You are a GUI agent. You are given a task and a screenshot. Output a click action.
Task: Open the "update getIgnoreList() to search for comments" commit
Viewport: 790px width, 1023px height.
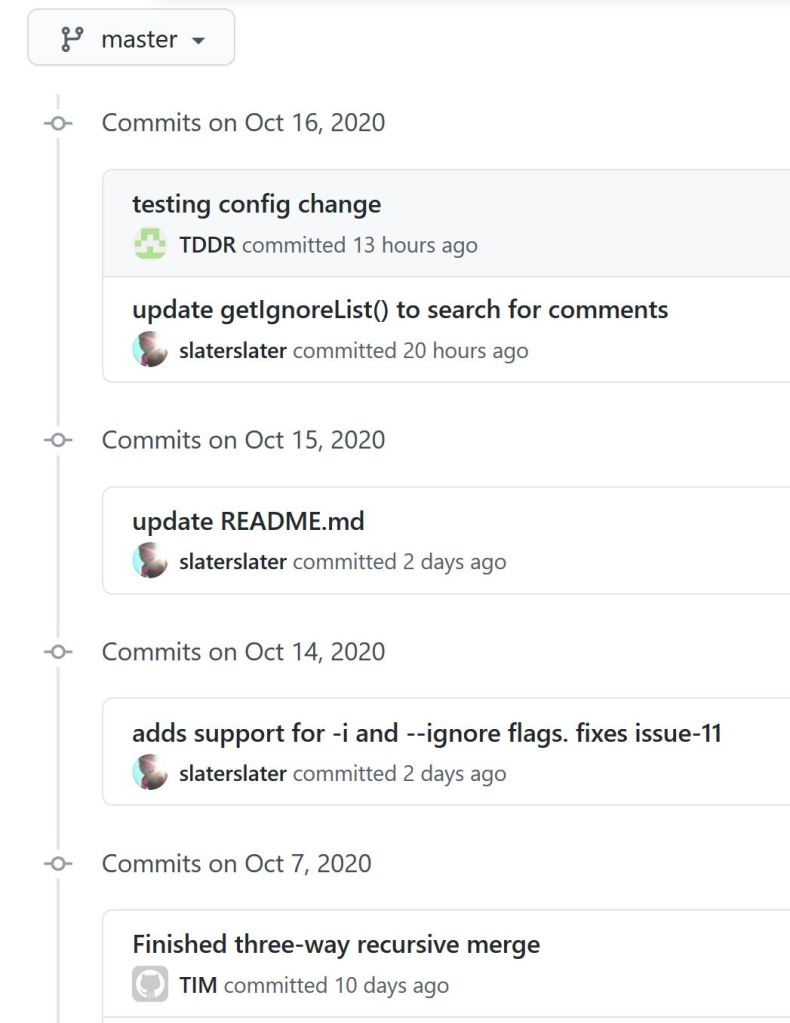click(x=400, y=309)
